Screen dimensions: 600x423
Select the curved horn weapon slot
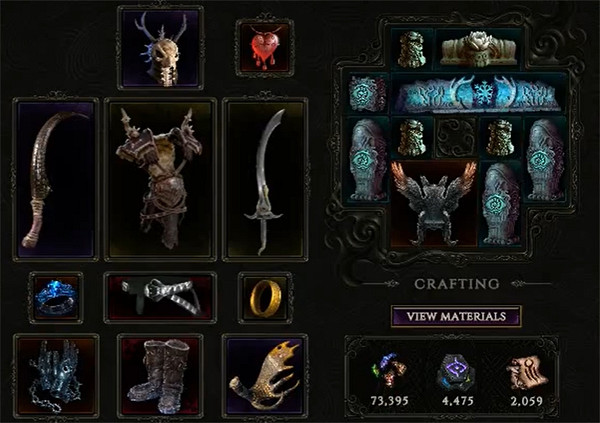coord(56,179)
